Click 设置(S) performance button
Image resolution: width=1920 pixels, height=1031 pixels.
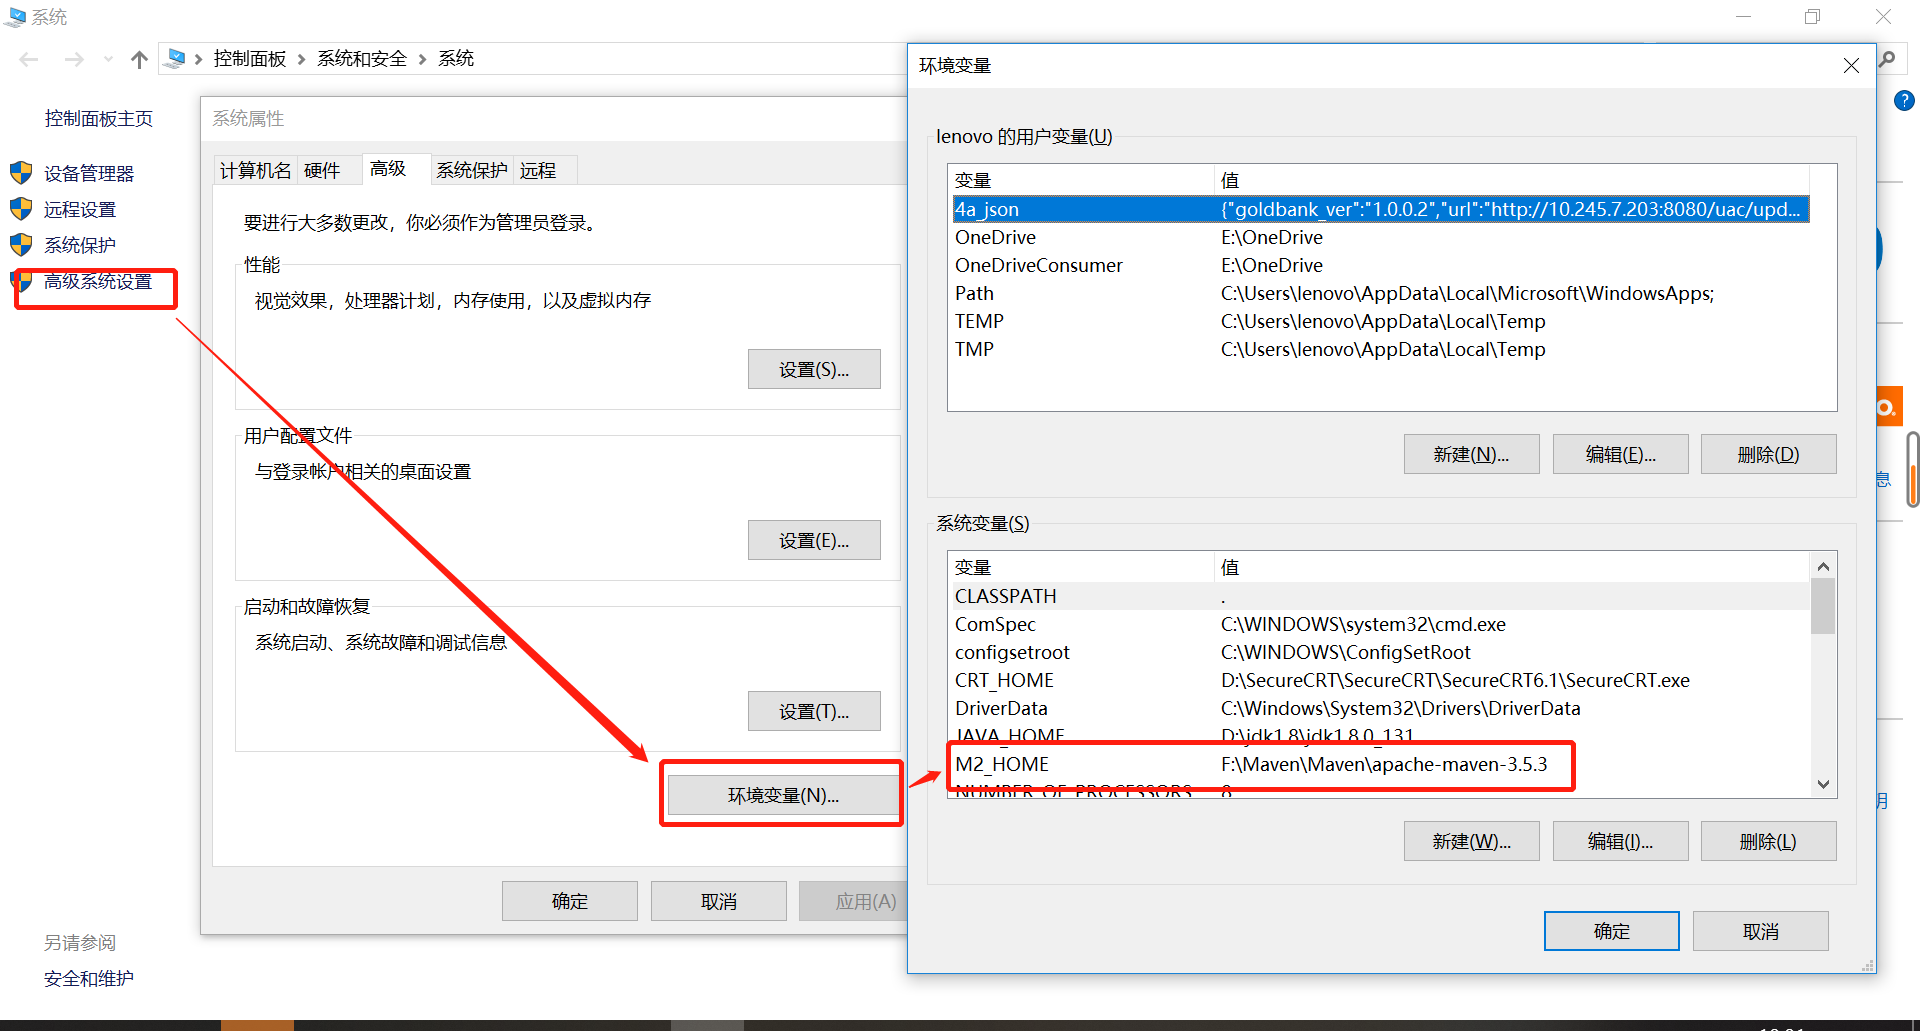(814, 369)
